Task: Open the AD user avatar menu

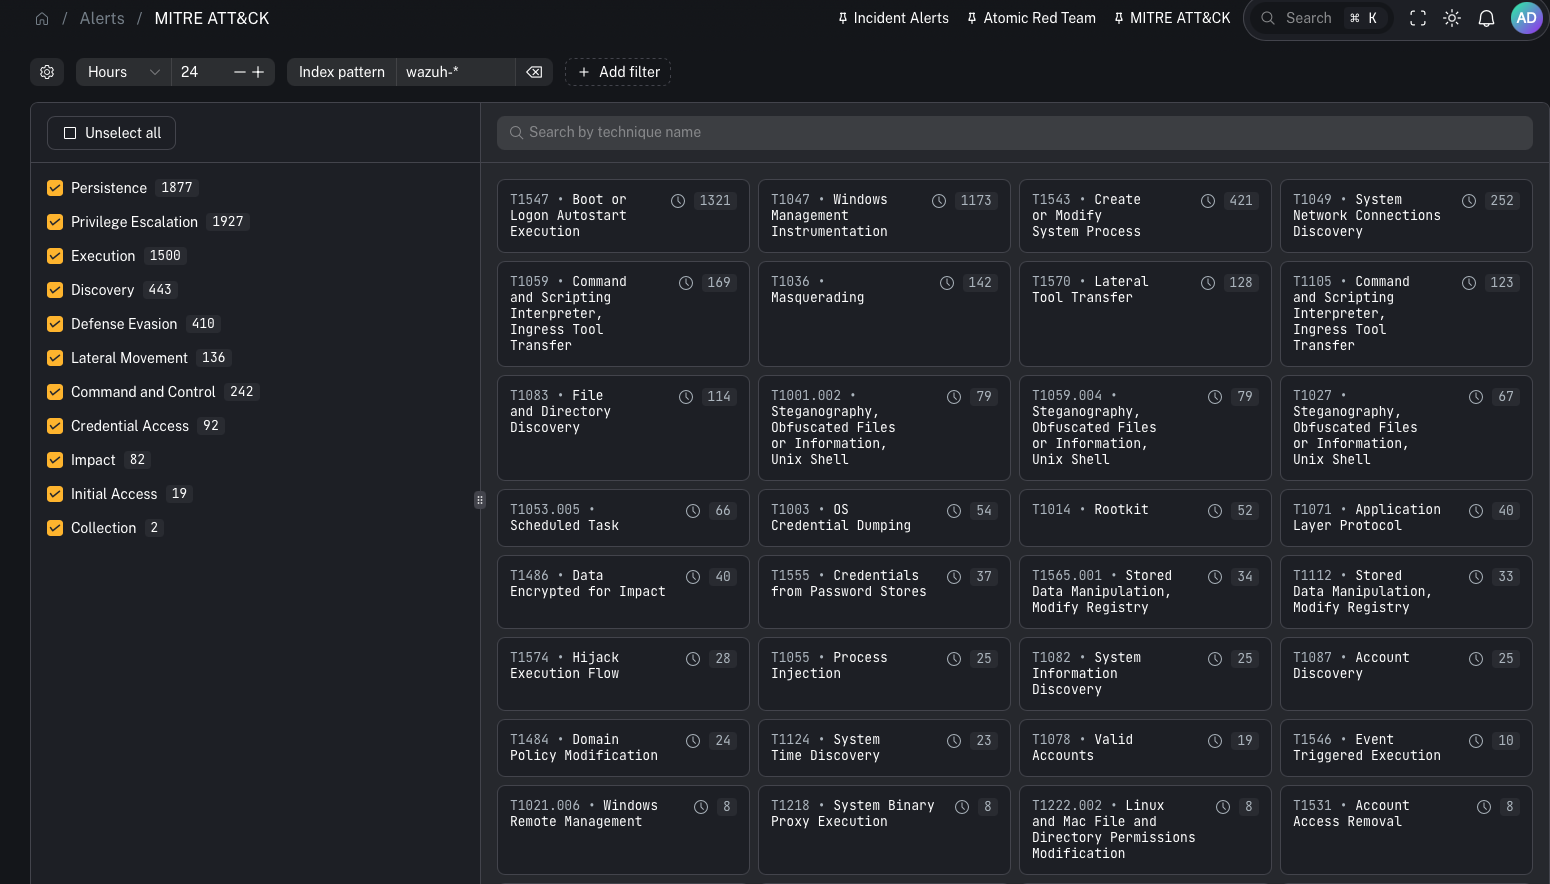Action: coord(1526,18)
